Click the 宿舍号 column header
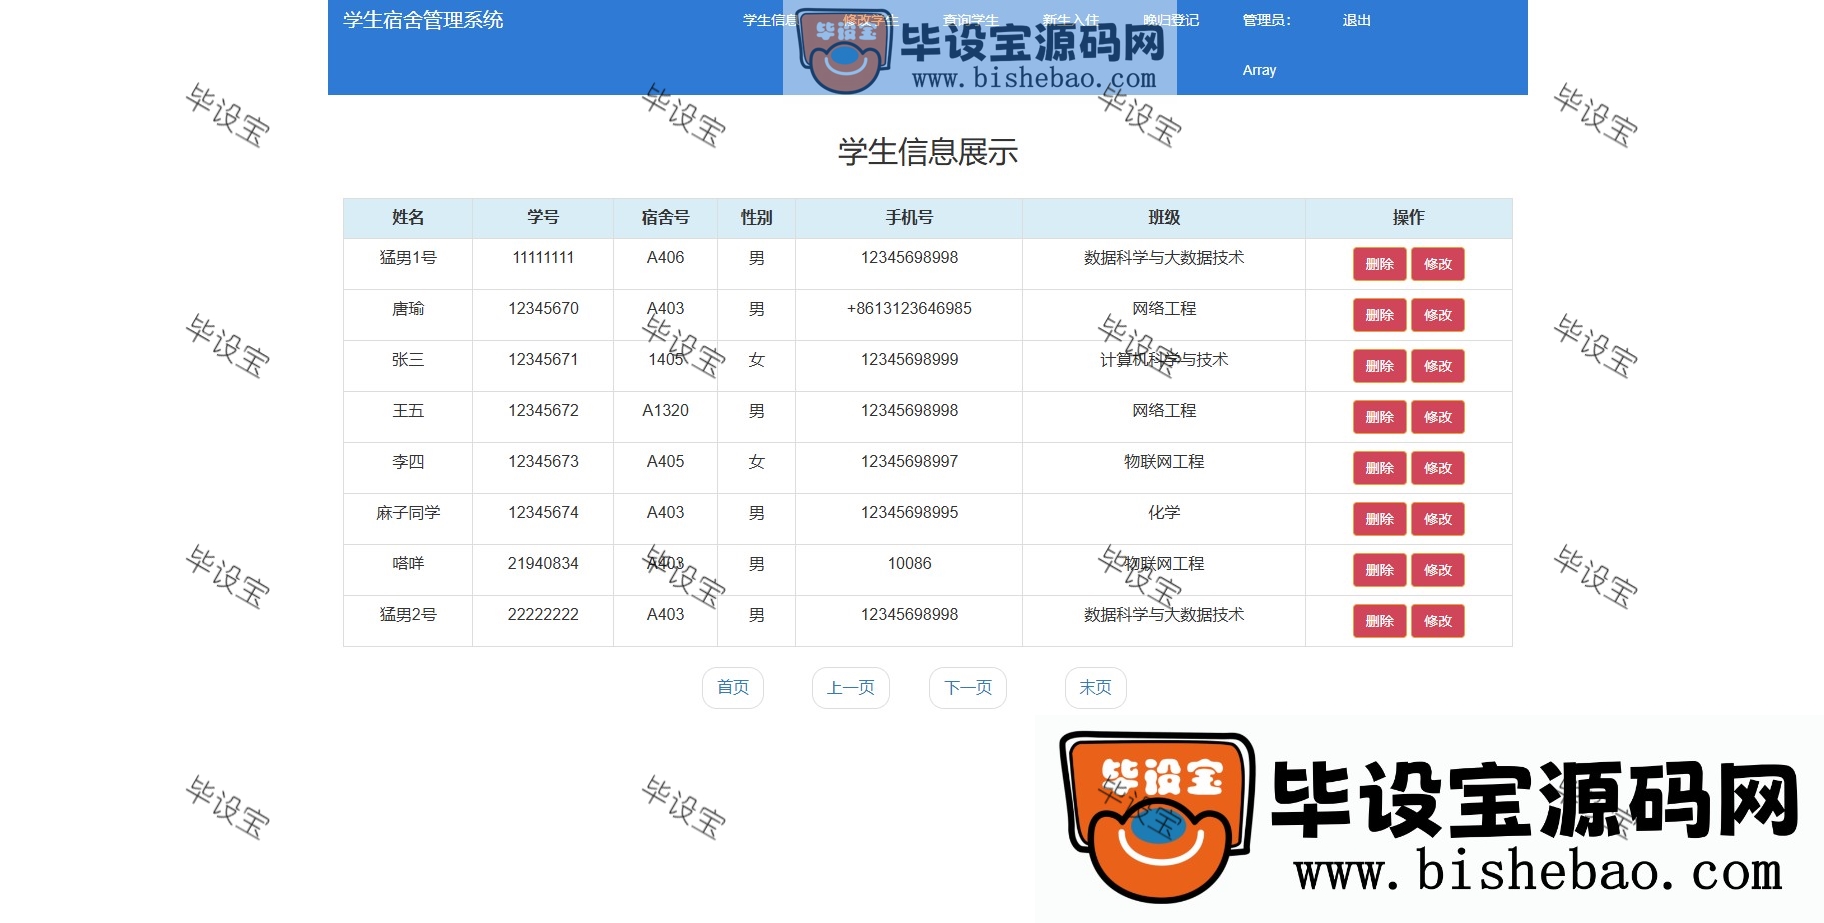This screenshot has height=923, width=1824. pyautogui.click(x=665, y=217)
